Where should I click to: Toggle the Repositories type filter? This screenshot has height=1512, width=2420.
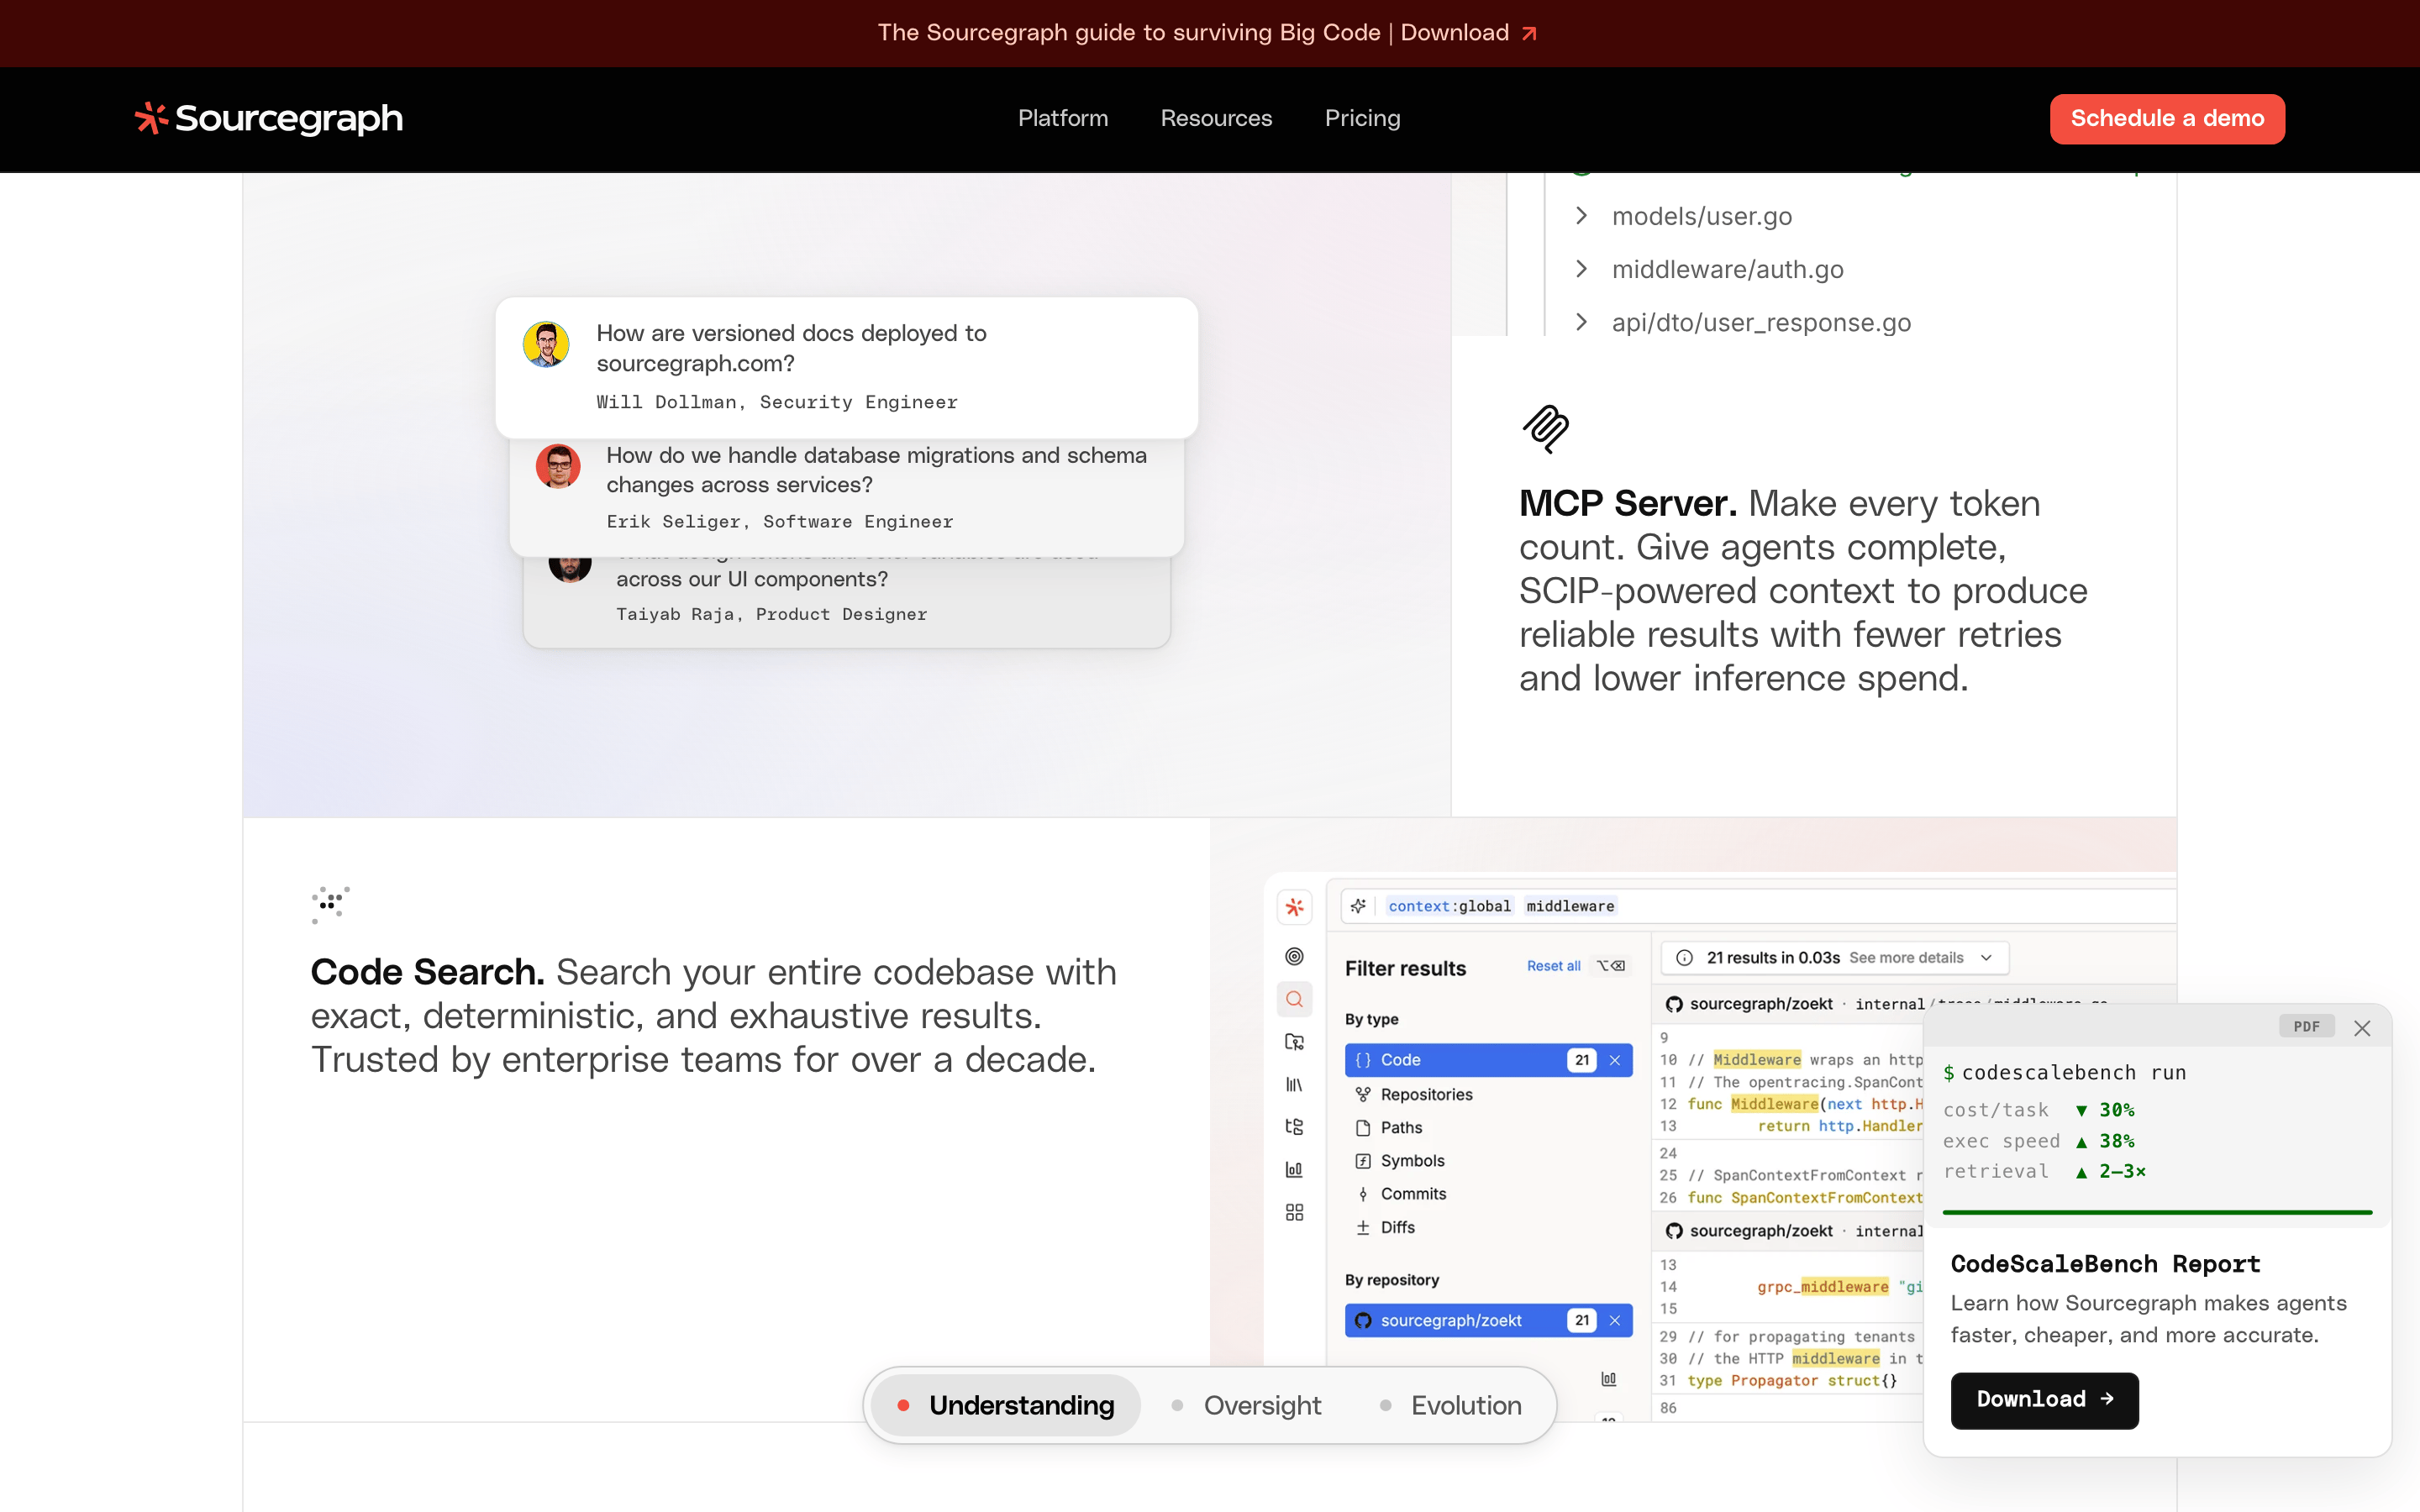click(x=1488, y=1095)
